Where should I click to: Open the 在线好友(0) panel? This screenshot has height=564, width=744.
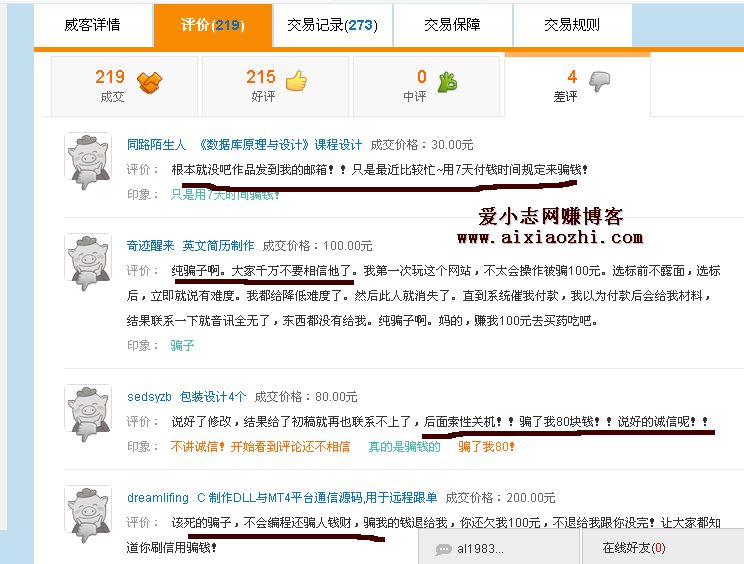(633, 548)
